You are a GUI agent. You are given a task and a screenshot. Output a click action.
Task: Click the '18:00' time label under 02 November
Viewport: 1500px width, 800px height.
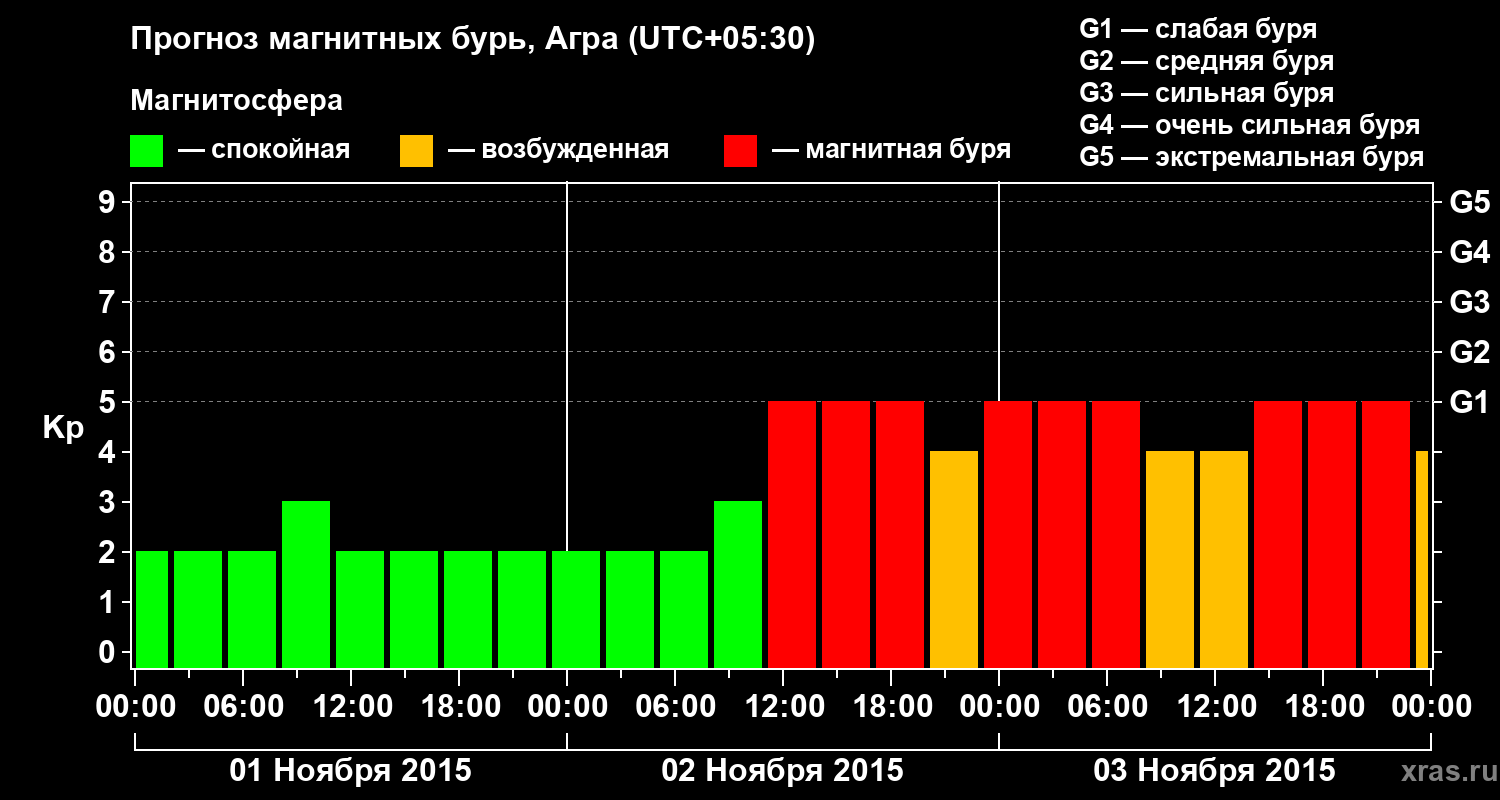click(x=891, y=707)
